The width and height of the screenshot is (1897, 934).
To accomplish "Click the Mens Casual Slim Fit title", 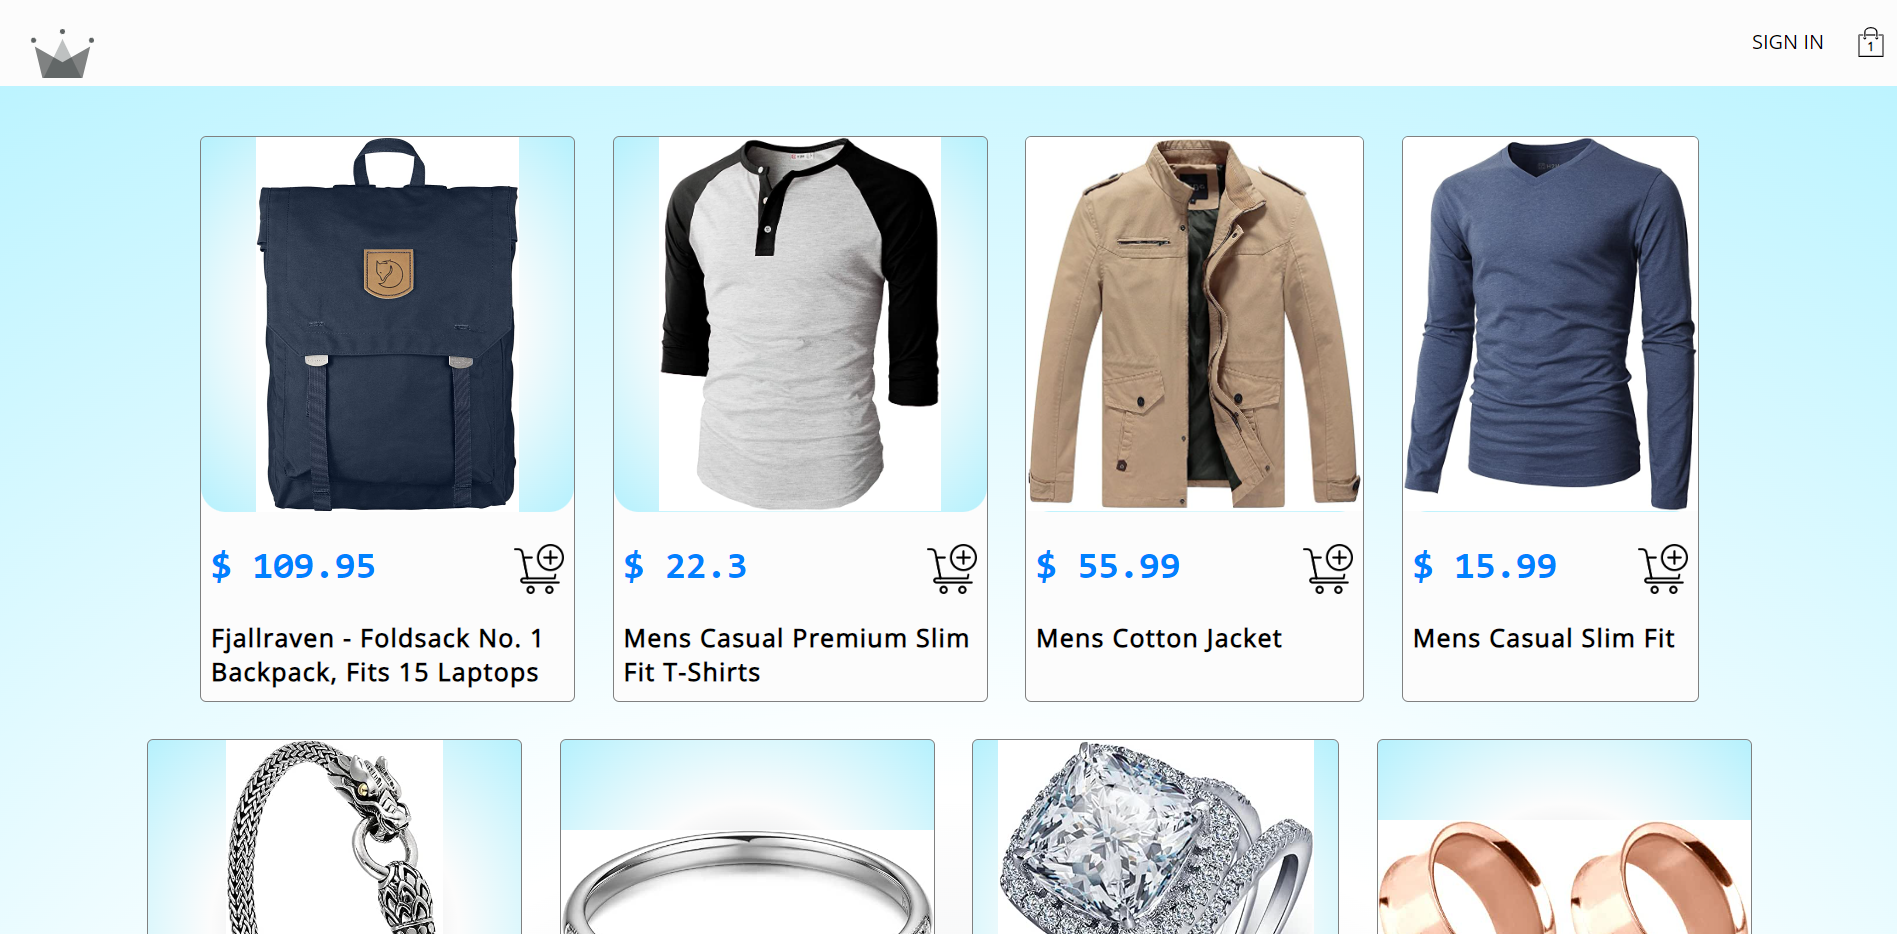I will tap(1543, 638).
